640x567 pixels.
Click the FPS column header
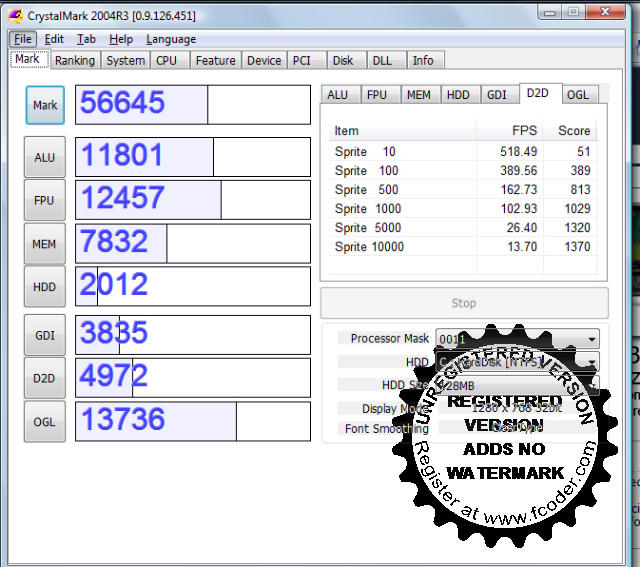click(509, 131)
